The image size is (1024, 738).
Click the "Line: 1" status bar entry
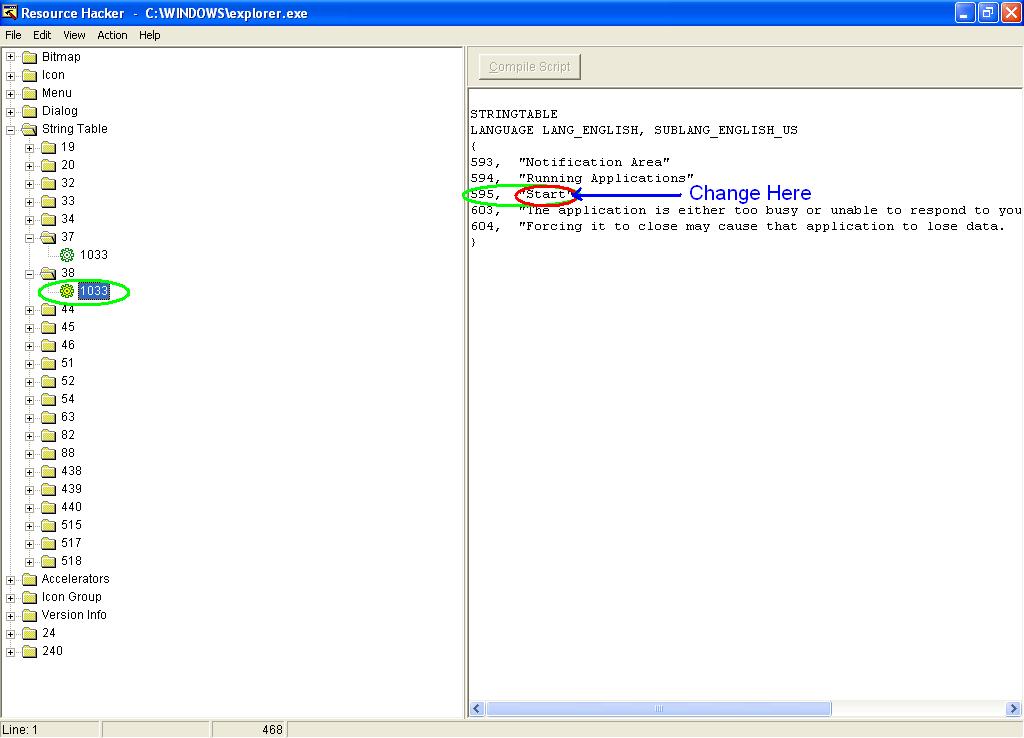[x=20, y=730]
